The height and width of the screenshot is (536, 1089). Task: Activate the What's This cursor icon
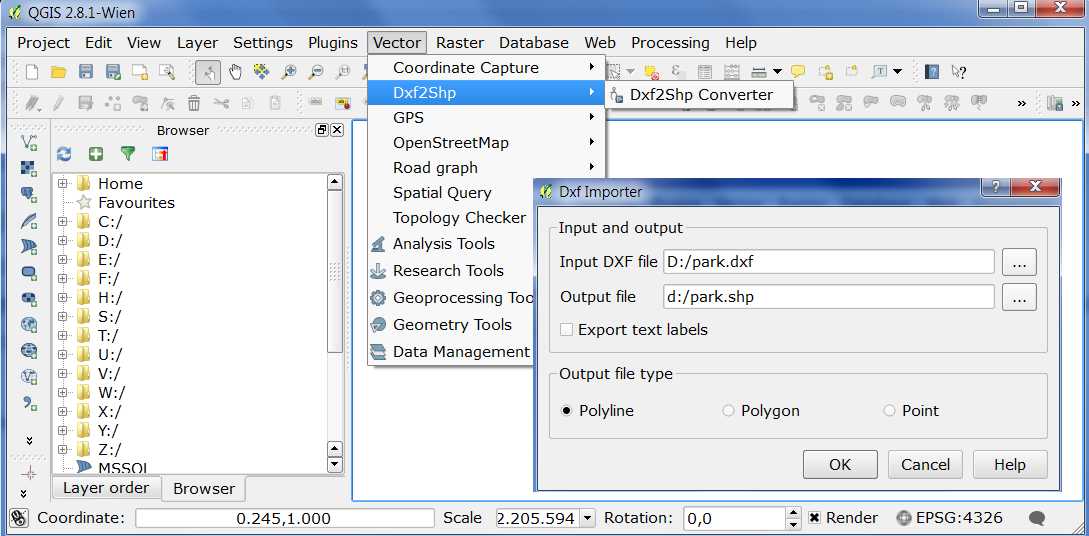click(x=958, y=72)
